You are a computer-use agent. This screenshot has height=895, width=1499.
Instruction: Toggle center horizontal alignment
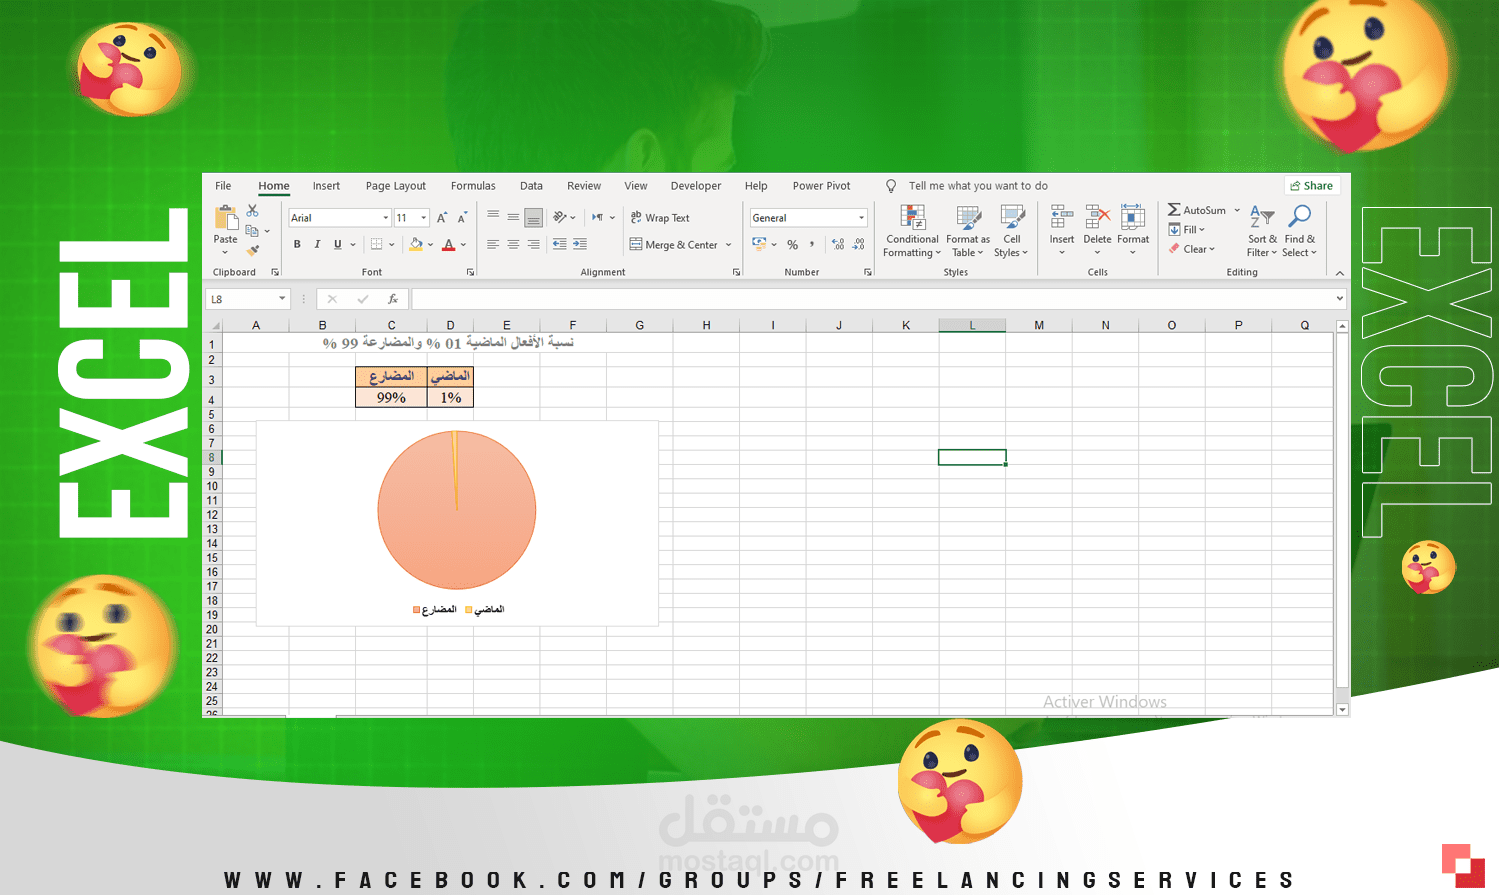click(x=513, y=244)
